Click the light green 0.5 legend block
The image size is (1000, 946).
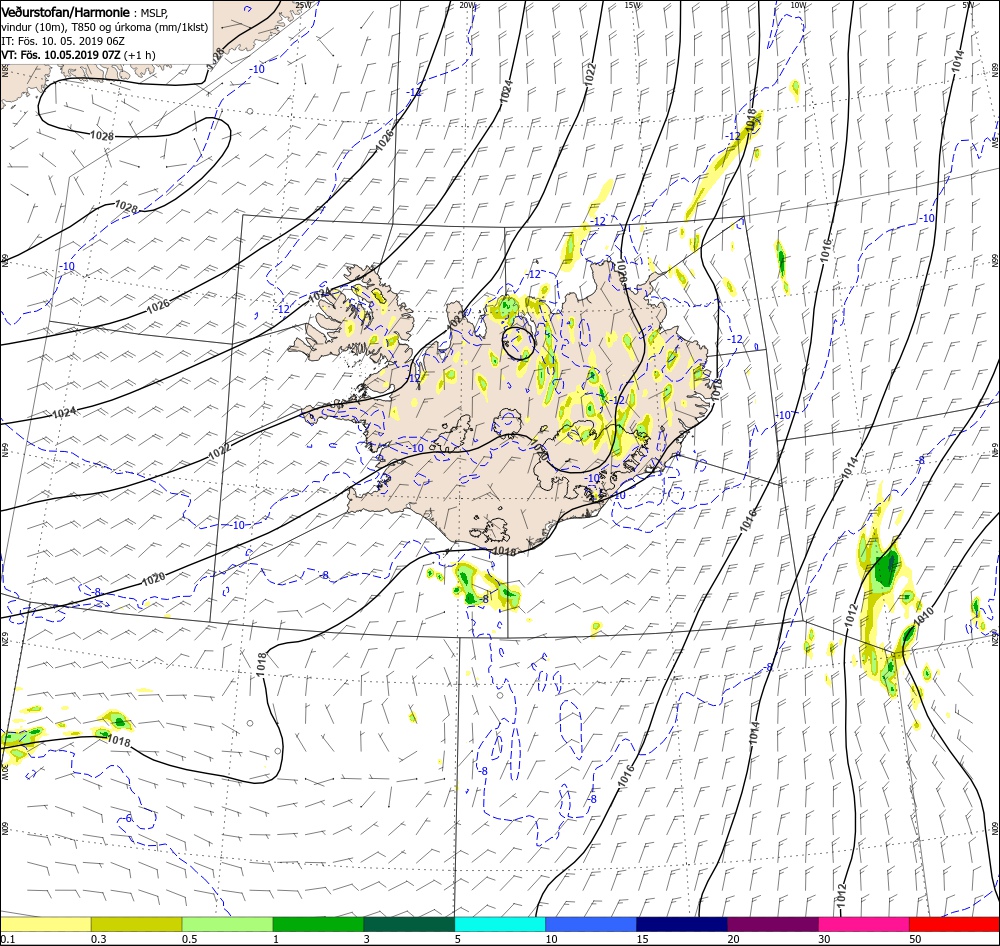point(227,924)
